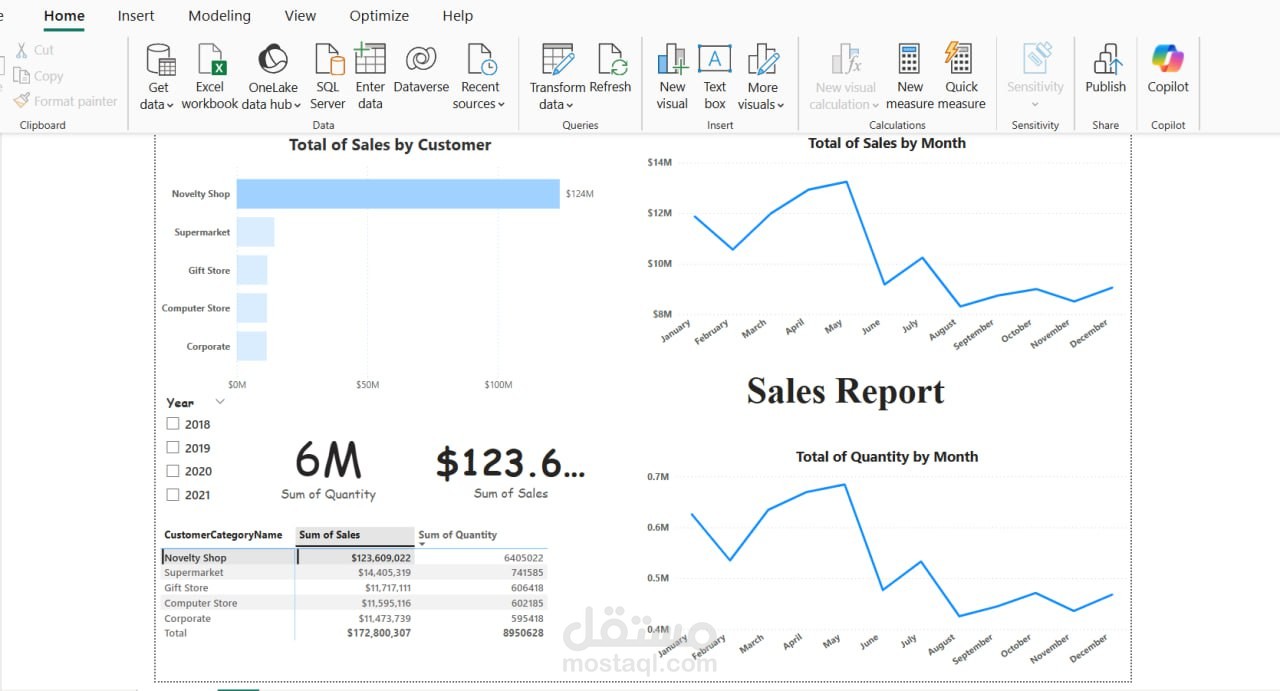1280x691 pixels.
Task: Open Copilot pane
Action: 1167,59
